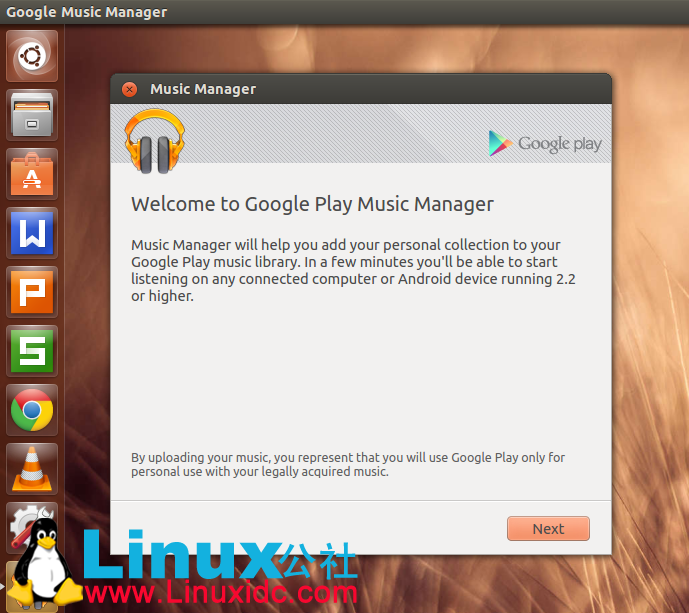Open WPS Writer from the launcher
This screenshot has height=613, width=689.
point(32,233)
